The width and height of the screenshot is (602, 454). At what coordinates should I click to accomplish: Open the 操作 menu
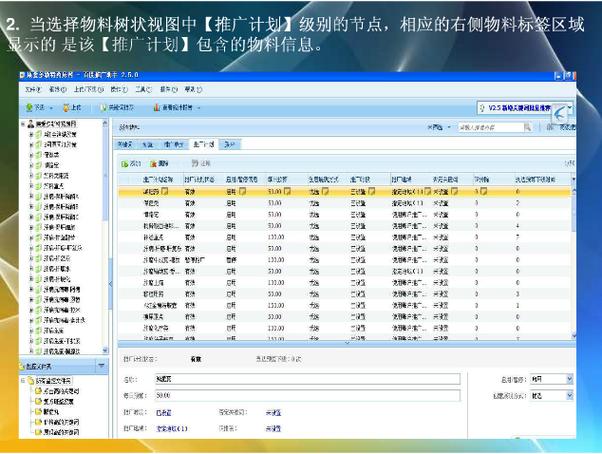pos(169,89)
